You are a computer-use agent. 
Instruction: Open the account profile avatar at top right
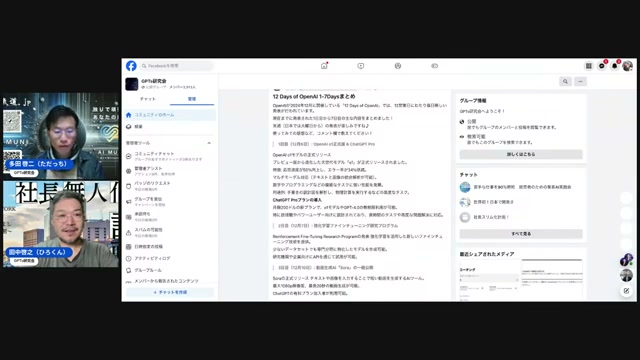628,66
